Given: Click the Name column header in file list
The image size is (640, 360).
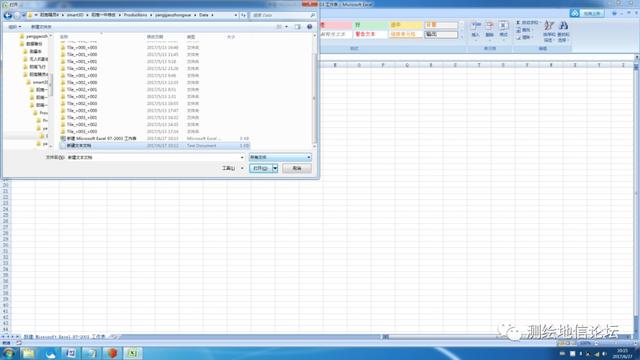Looking at the screenshot, I should 64,37.
